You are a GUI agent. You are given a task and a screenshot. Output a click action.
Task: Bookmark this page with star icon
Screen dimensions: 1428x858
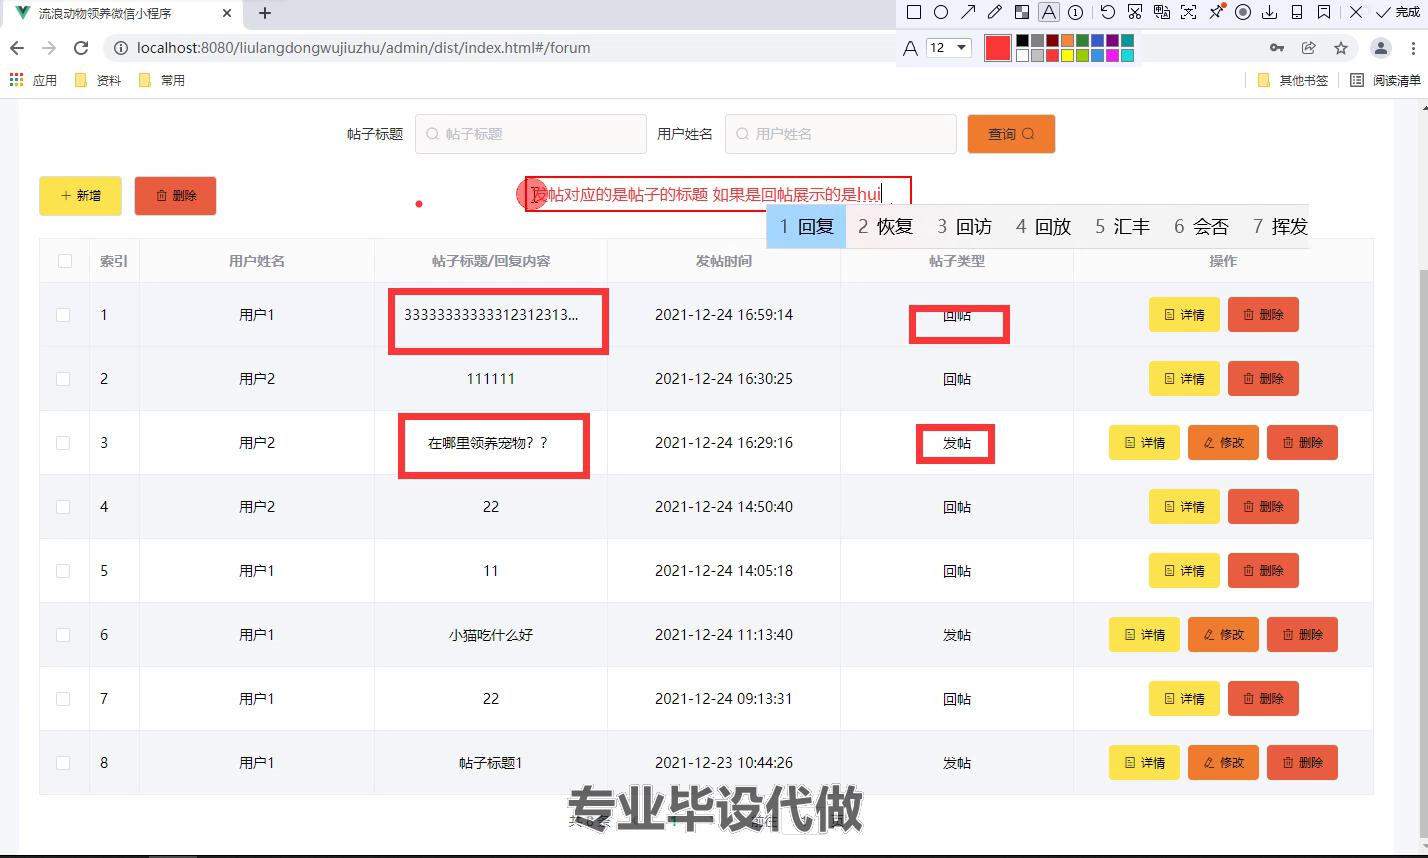[x=1341, y=48]
